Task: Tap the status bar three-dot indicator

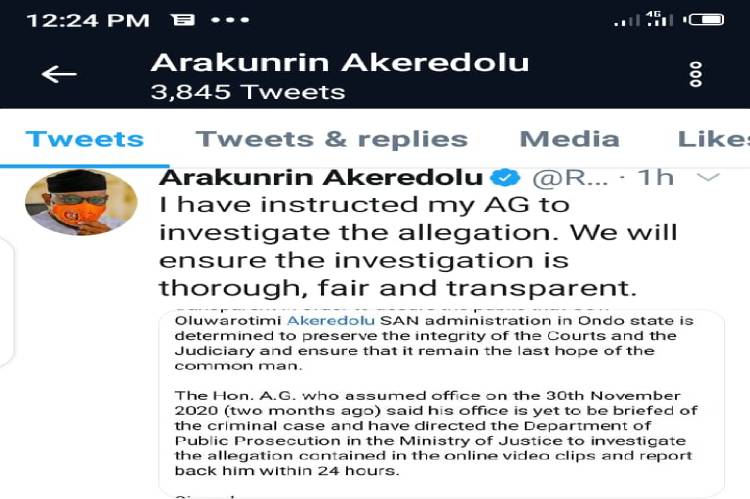Action: [230, 20]
